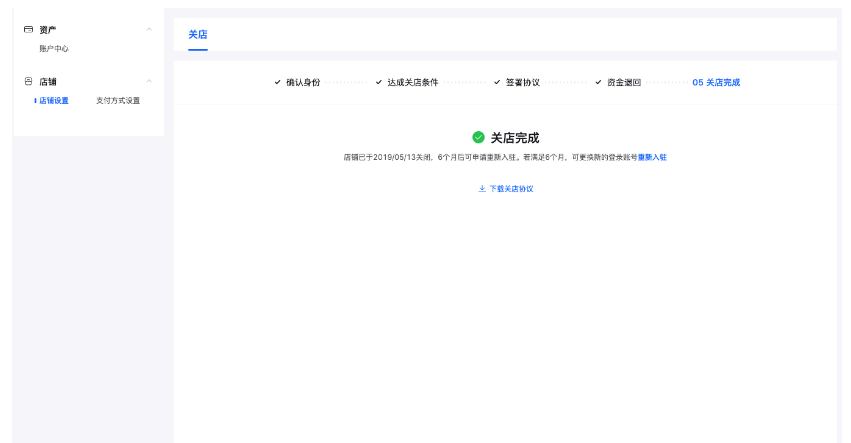This screenshot has width=851, height=443.
Task: Click the 关店完成 heading text
Action: [515, 138]
